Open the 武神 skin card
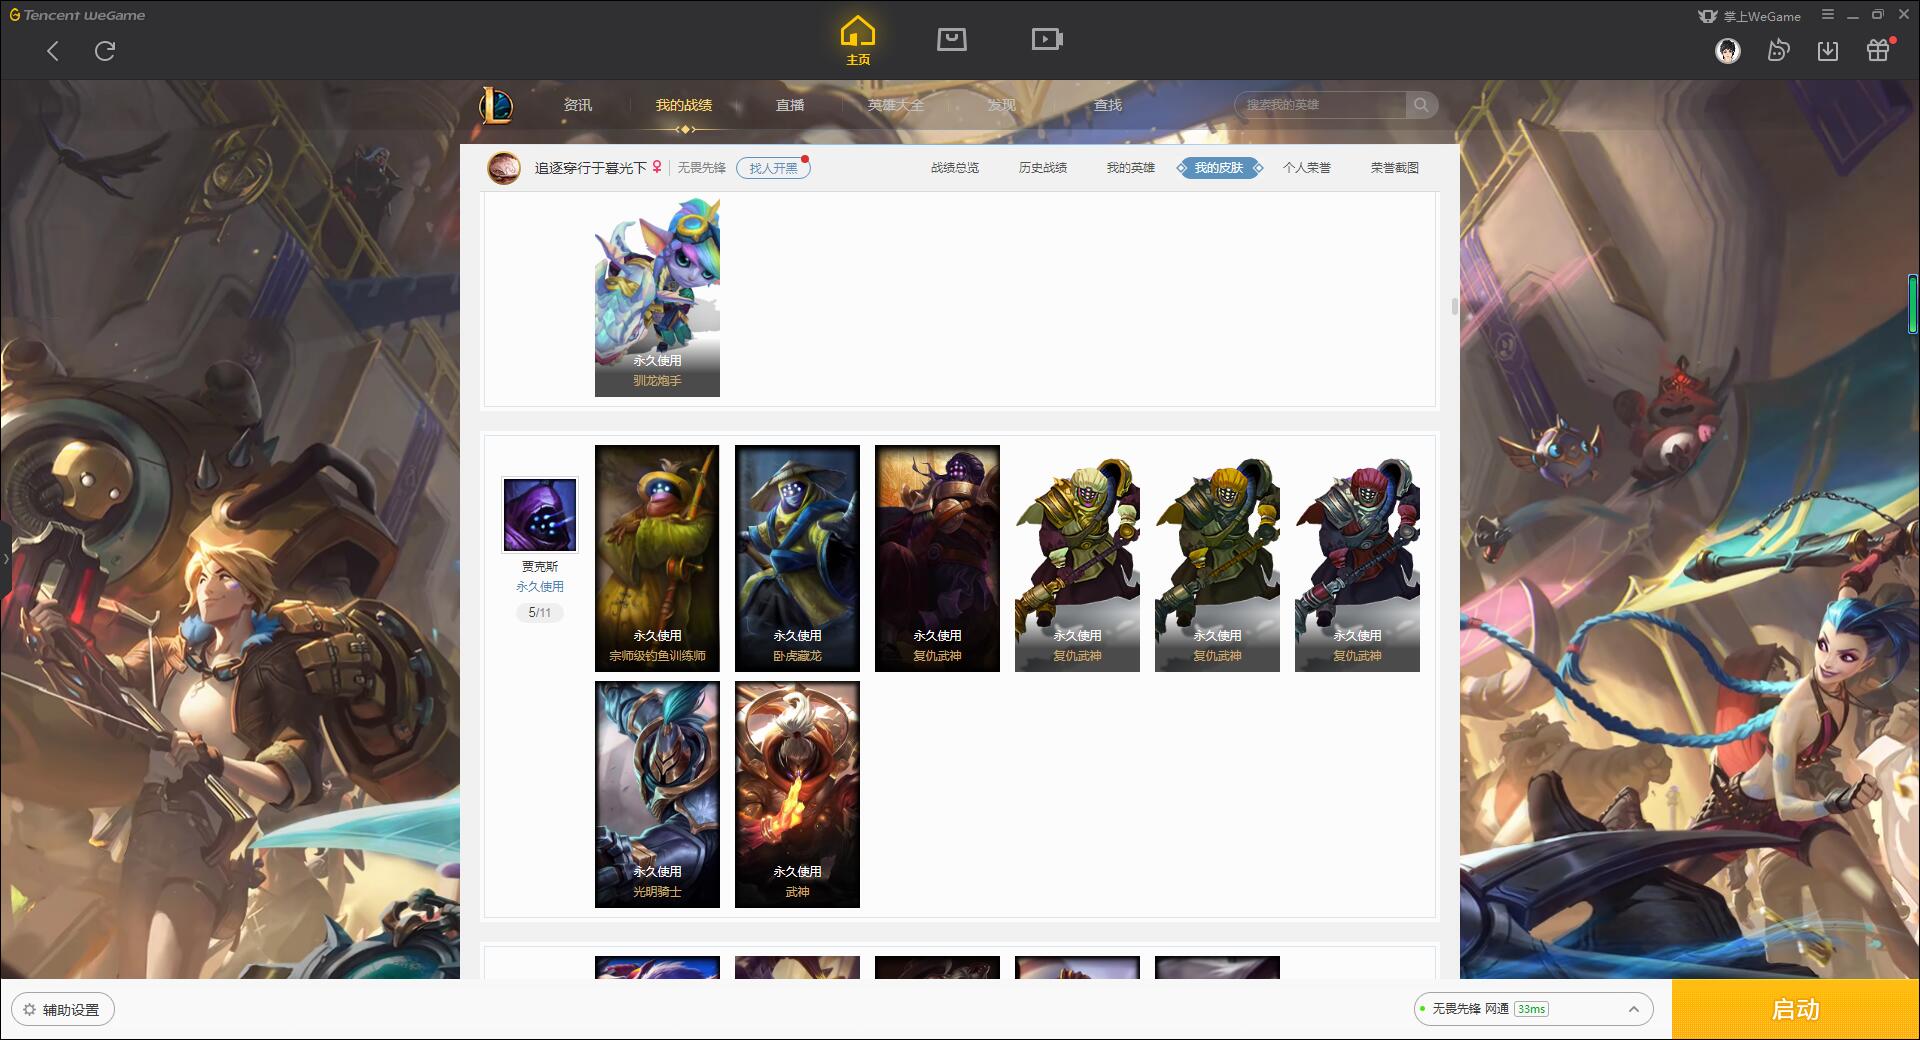Image resolution: width=1920 pixels, height=1040 pixels. (797, 795)
